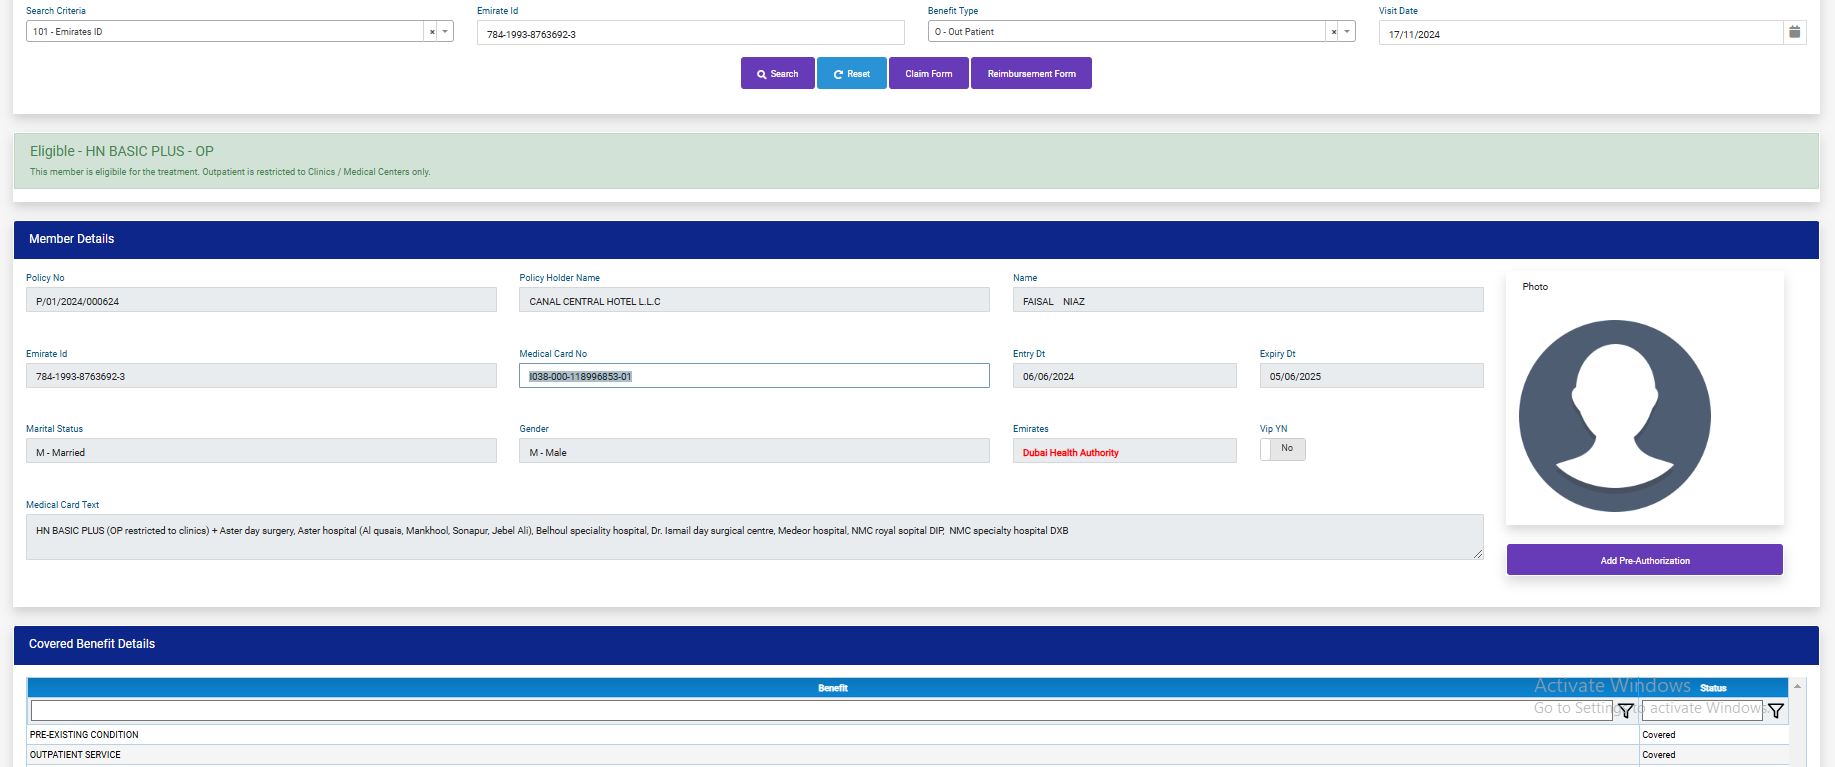Click the filter funnel for Benefit column

[1626, 711]
